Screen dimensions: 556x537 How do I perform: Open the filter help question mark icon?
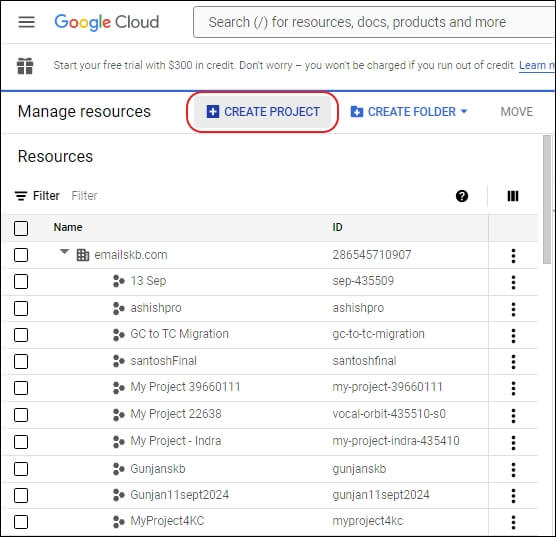point(462,196)
